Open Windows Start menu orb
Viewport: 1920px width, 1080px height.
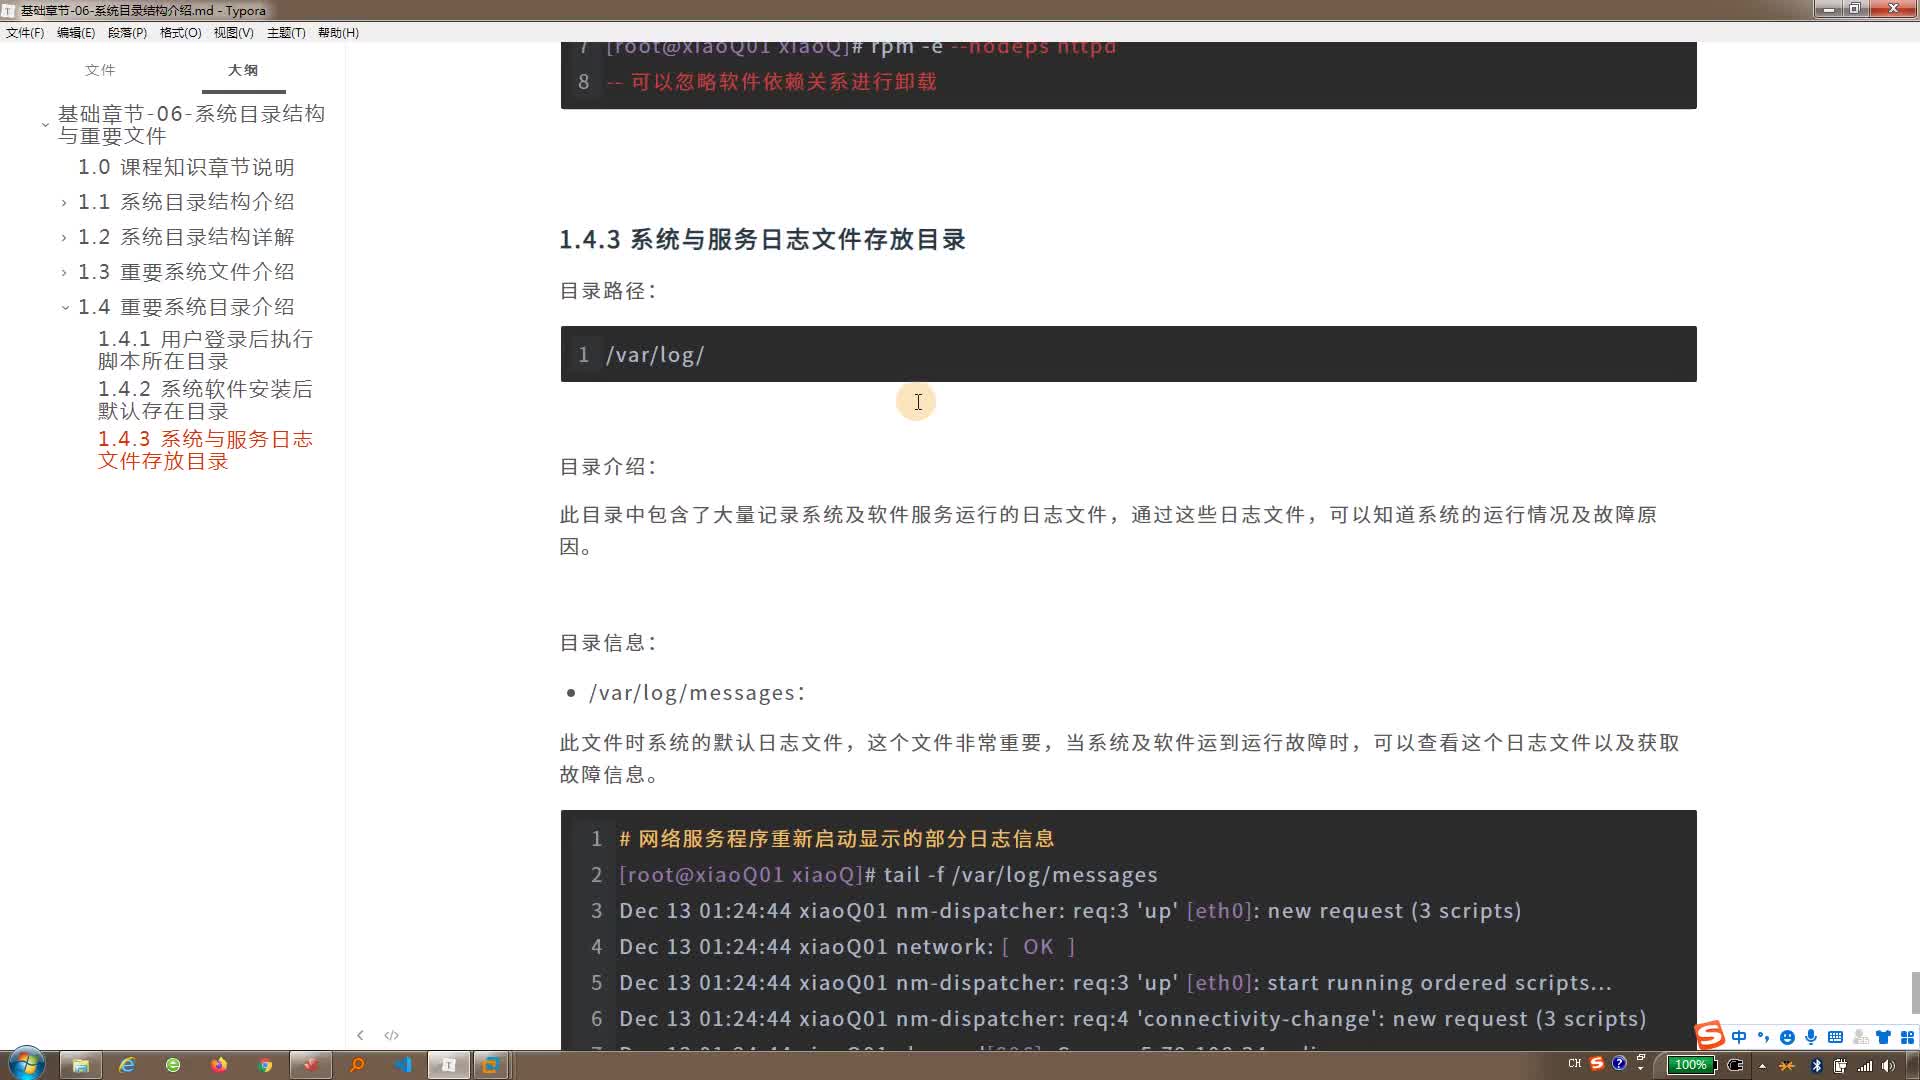pos(27,1064)
